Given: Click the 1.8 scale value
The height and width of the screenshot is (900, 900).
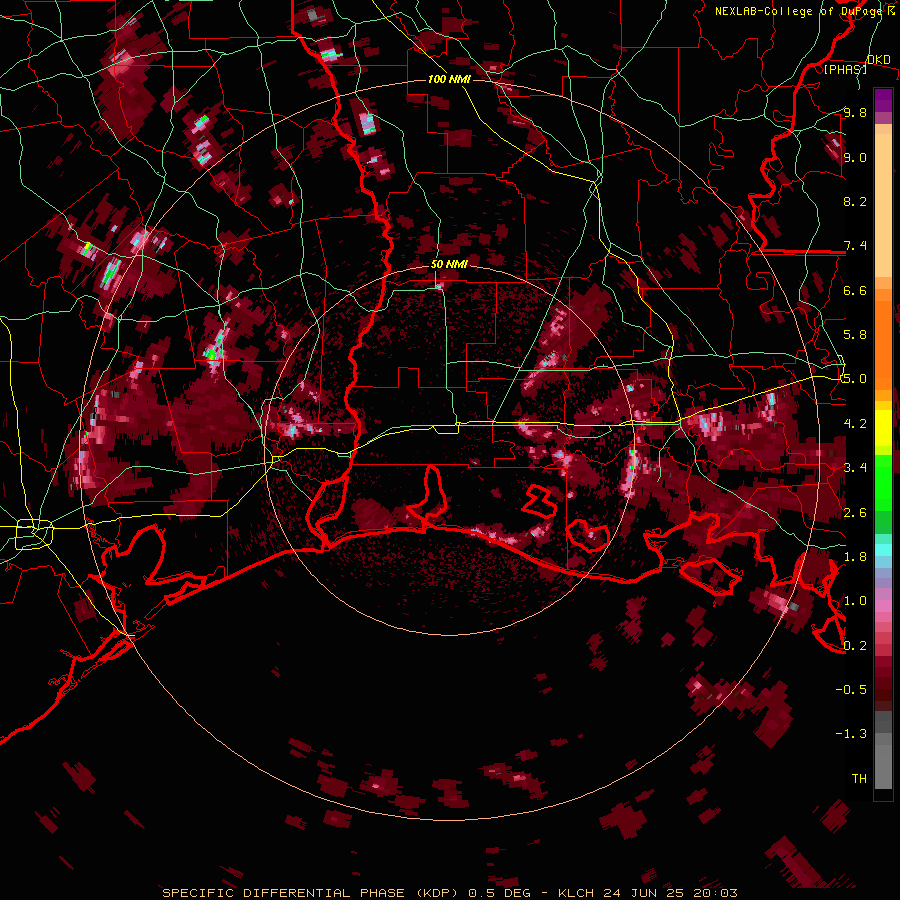Looking at the screenshot, I should 855,557.
